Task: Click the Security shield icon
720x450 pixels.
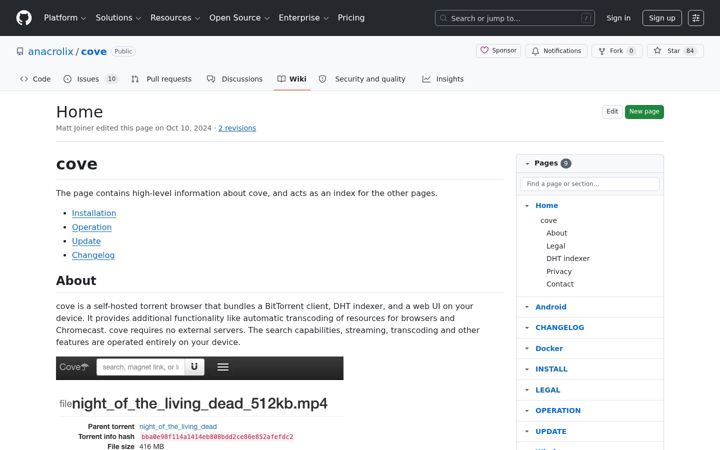Action: tap(323, 79)
